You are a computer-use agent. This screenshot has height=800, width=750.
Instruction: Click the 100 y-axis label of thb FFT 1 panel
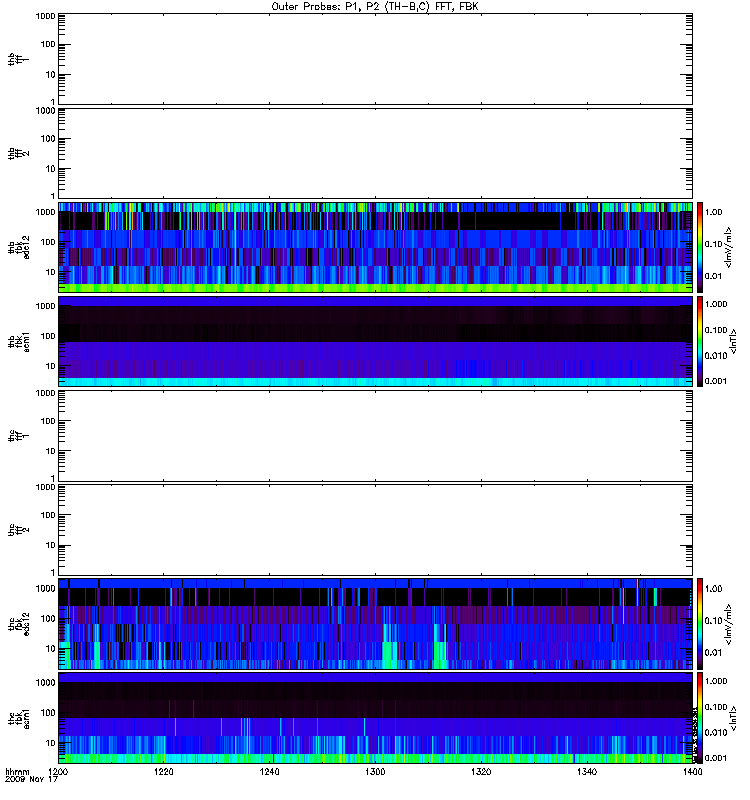pos(48,44)
